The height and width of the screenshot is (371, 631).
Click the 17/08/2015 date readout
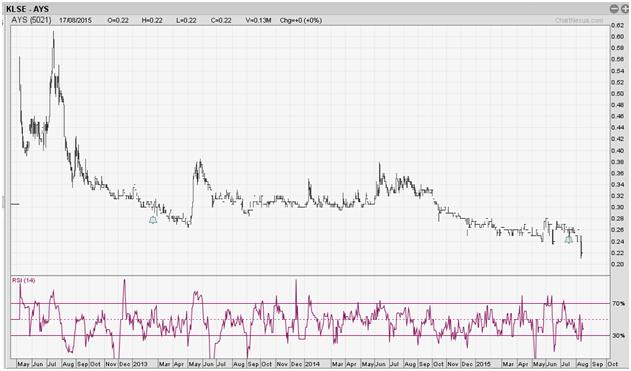tap(75, 20)
